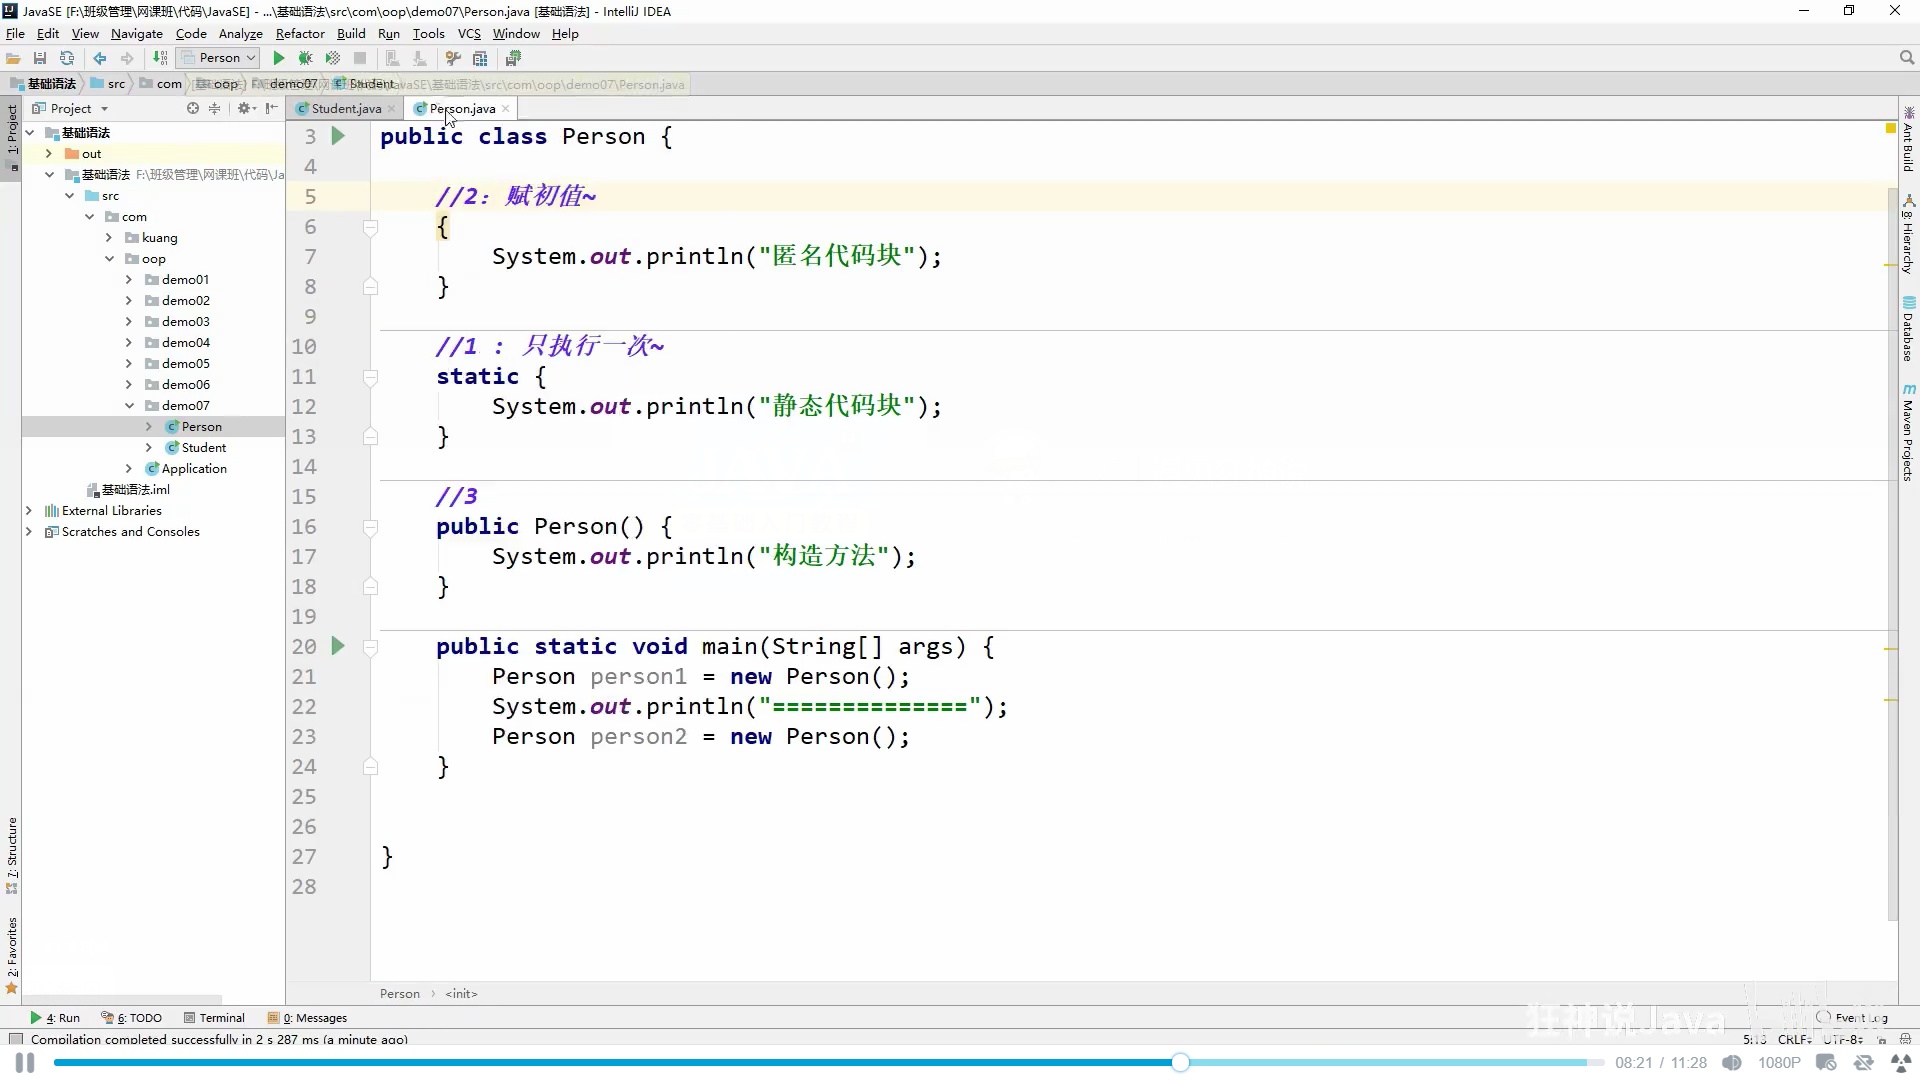The width and height of the screenshot is (1920, 1080).
Task: Open the Refactor menu
Action: 300,33
